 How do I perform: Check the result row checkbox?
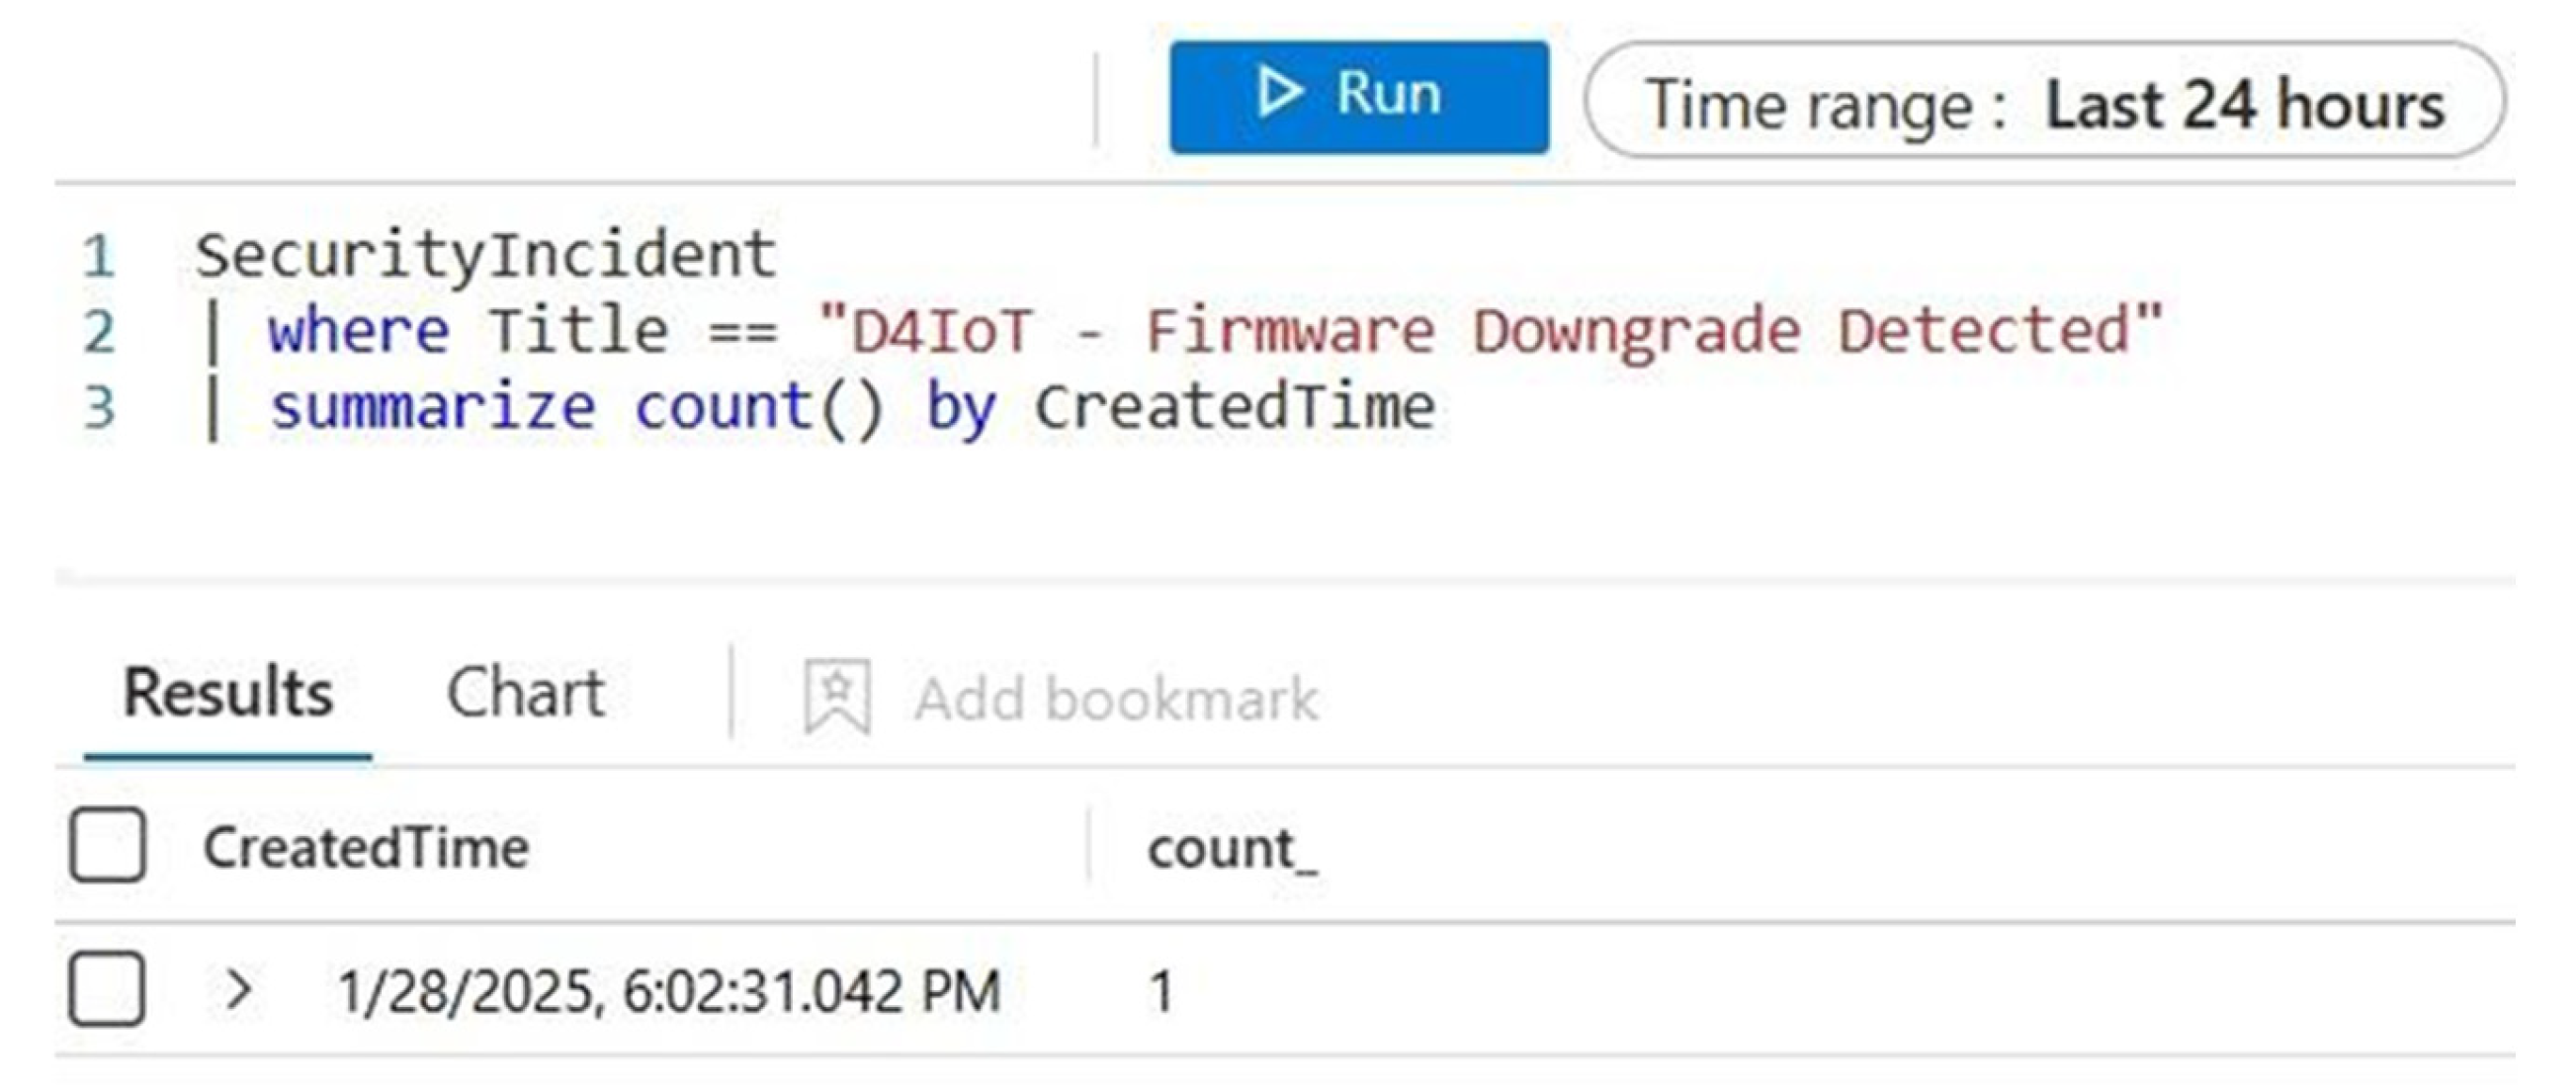point(108,989)
